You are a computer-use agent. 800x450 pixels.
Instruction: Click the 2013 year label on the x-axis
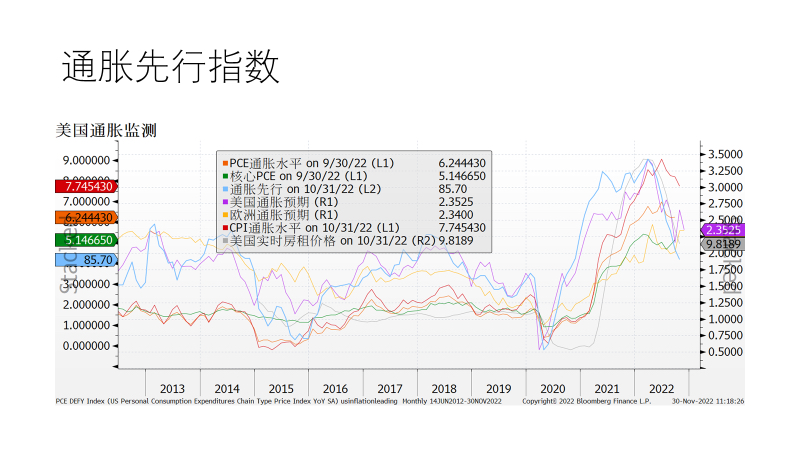pyautogui.click(x=172, y=388)
